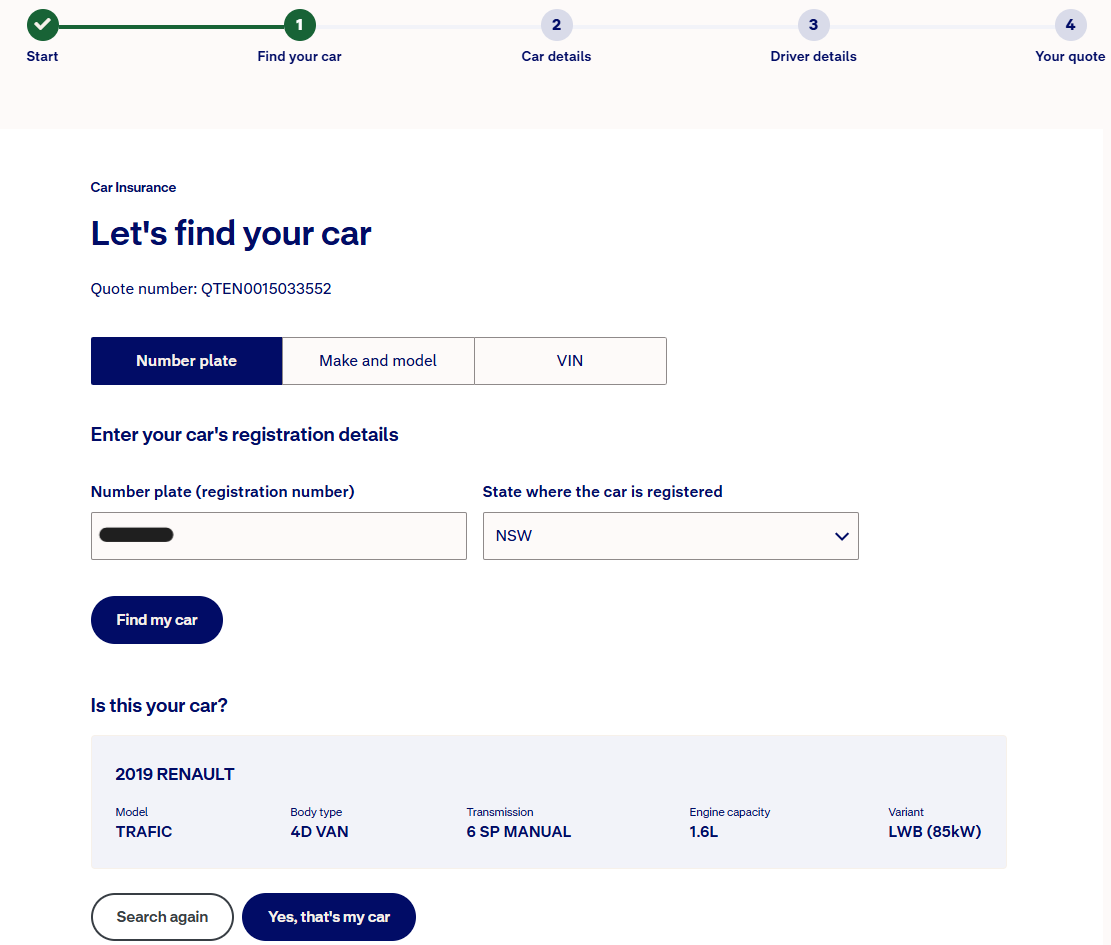Click step 4 Your quote circle
1111x945 pixels.
(x=1070, y=25)
